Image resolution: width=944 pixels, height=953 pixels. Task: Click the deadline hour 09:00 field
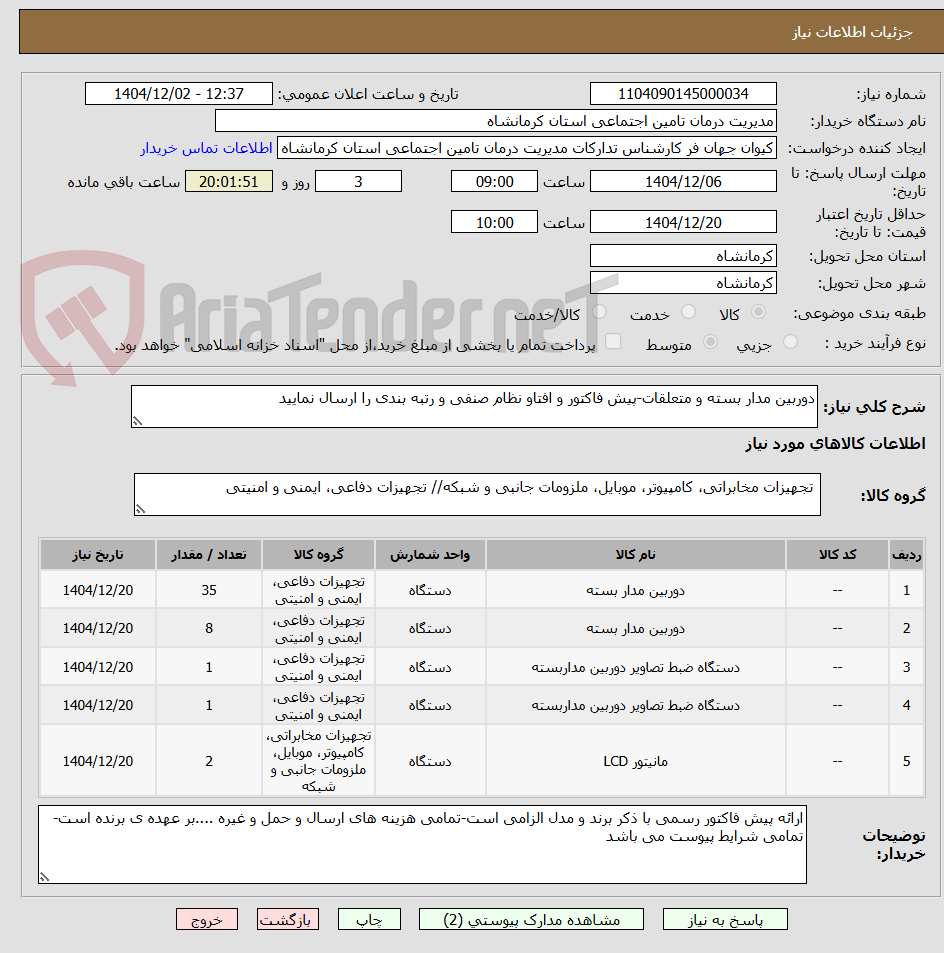click(x=494, y=181)
